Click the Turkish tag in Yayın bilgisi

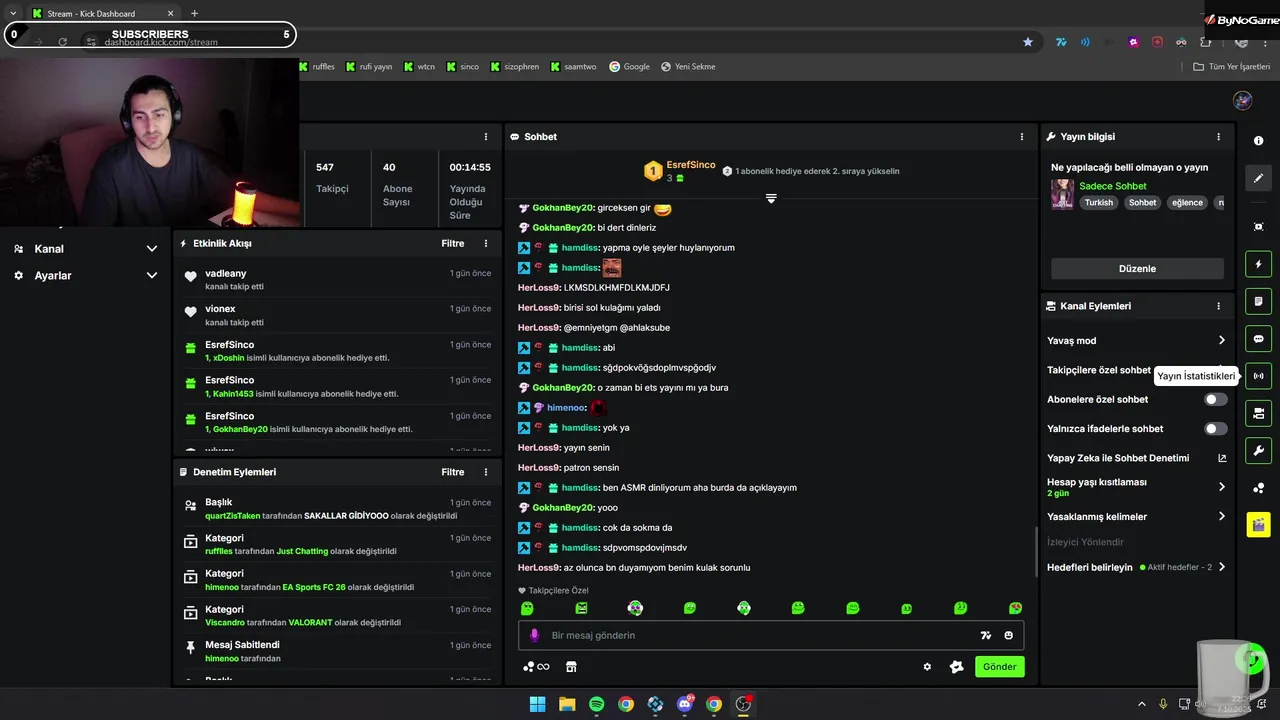(1098, 203)
